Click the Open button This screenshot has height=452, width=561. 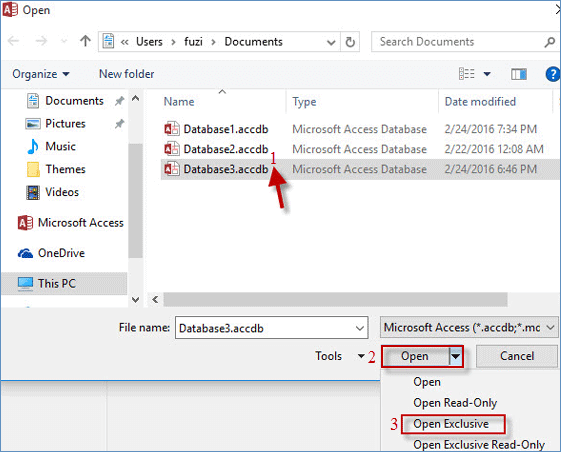(415, 356)
